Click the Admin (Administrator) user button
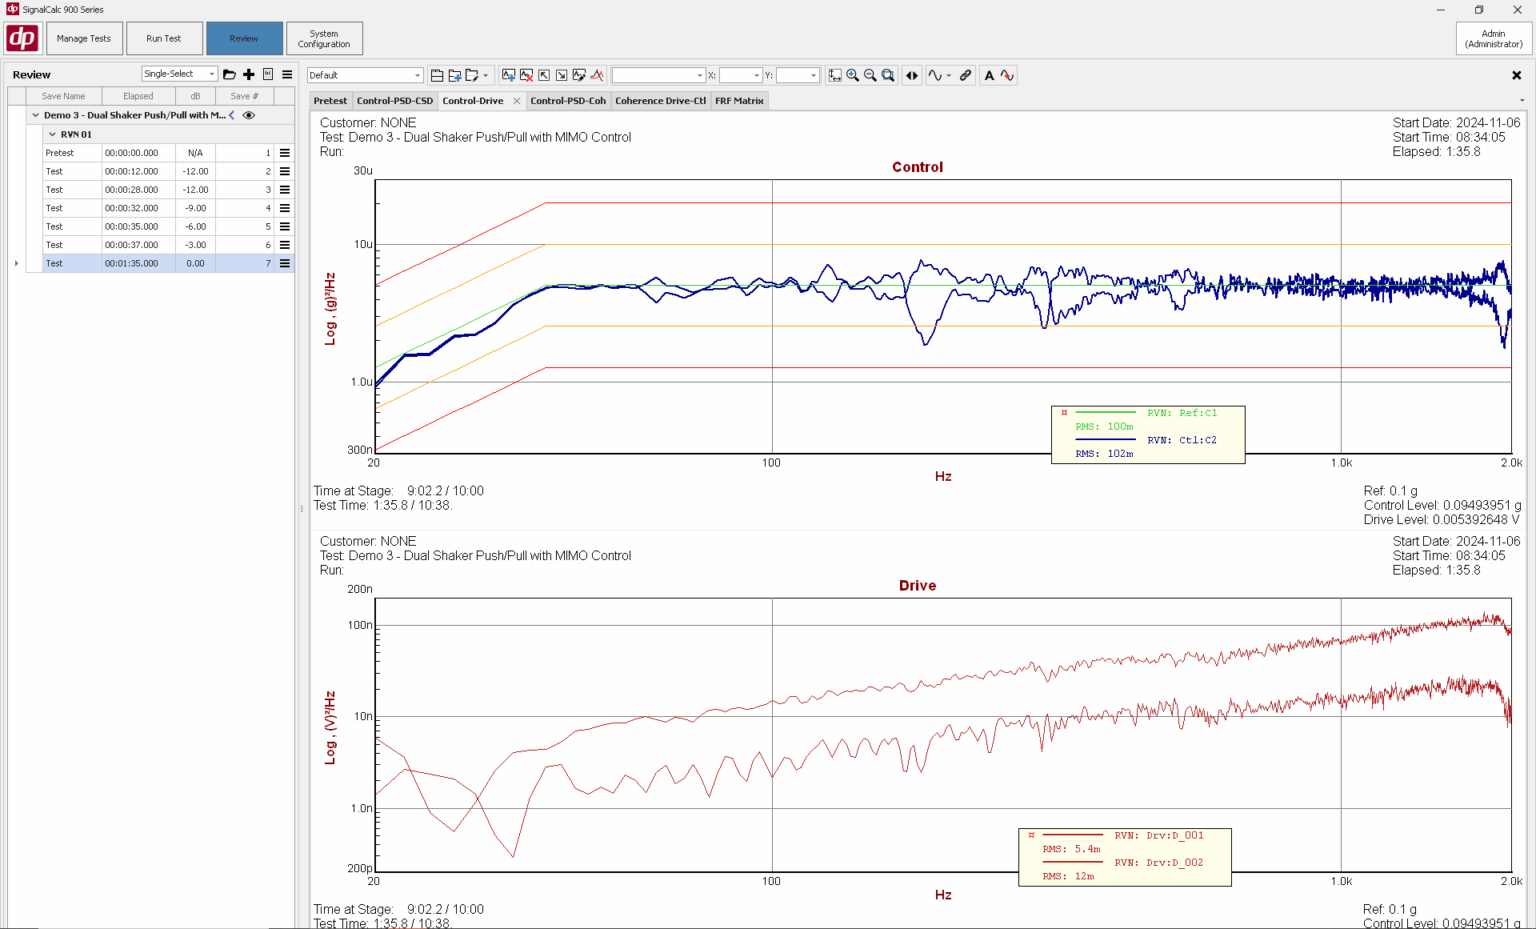1536x929 pixels. point(1493,38)
